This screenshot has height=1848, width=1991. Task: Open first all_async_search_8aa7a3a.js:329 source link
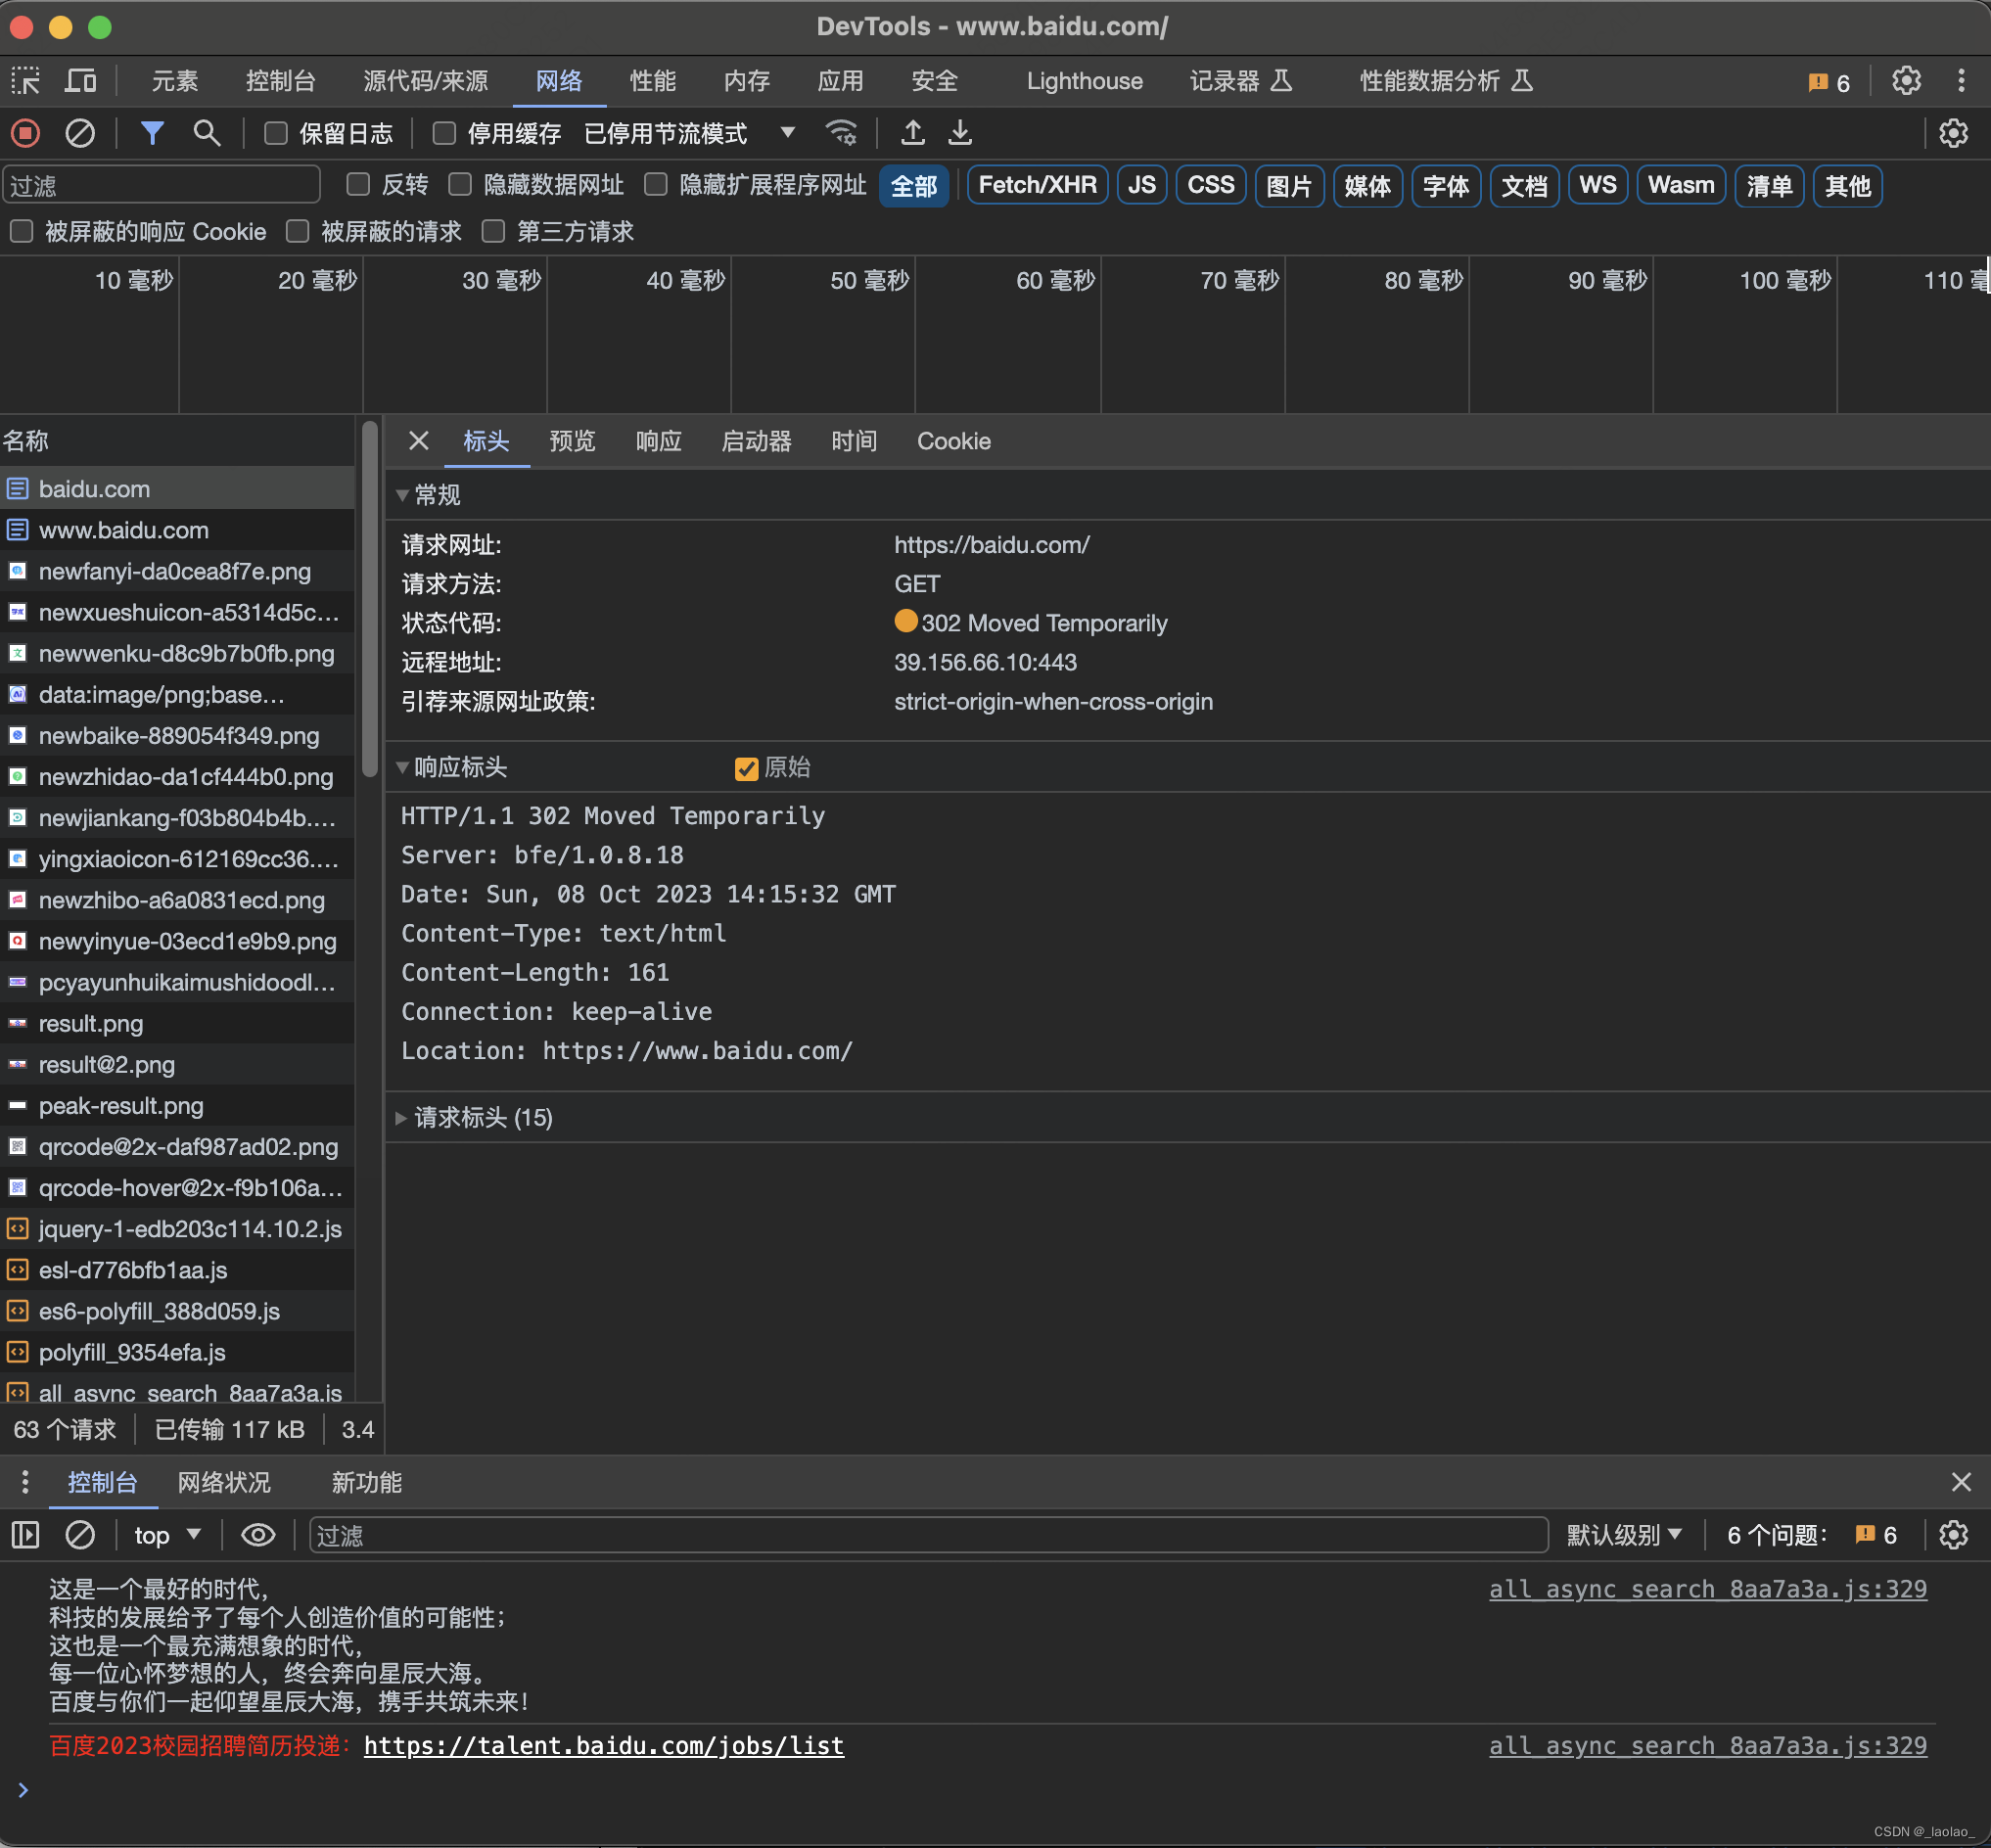tap(1708, 1589)
